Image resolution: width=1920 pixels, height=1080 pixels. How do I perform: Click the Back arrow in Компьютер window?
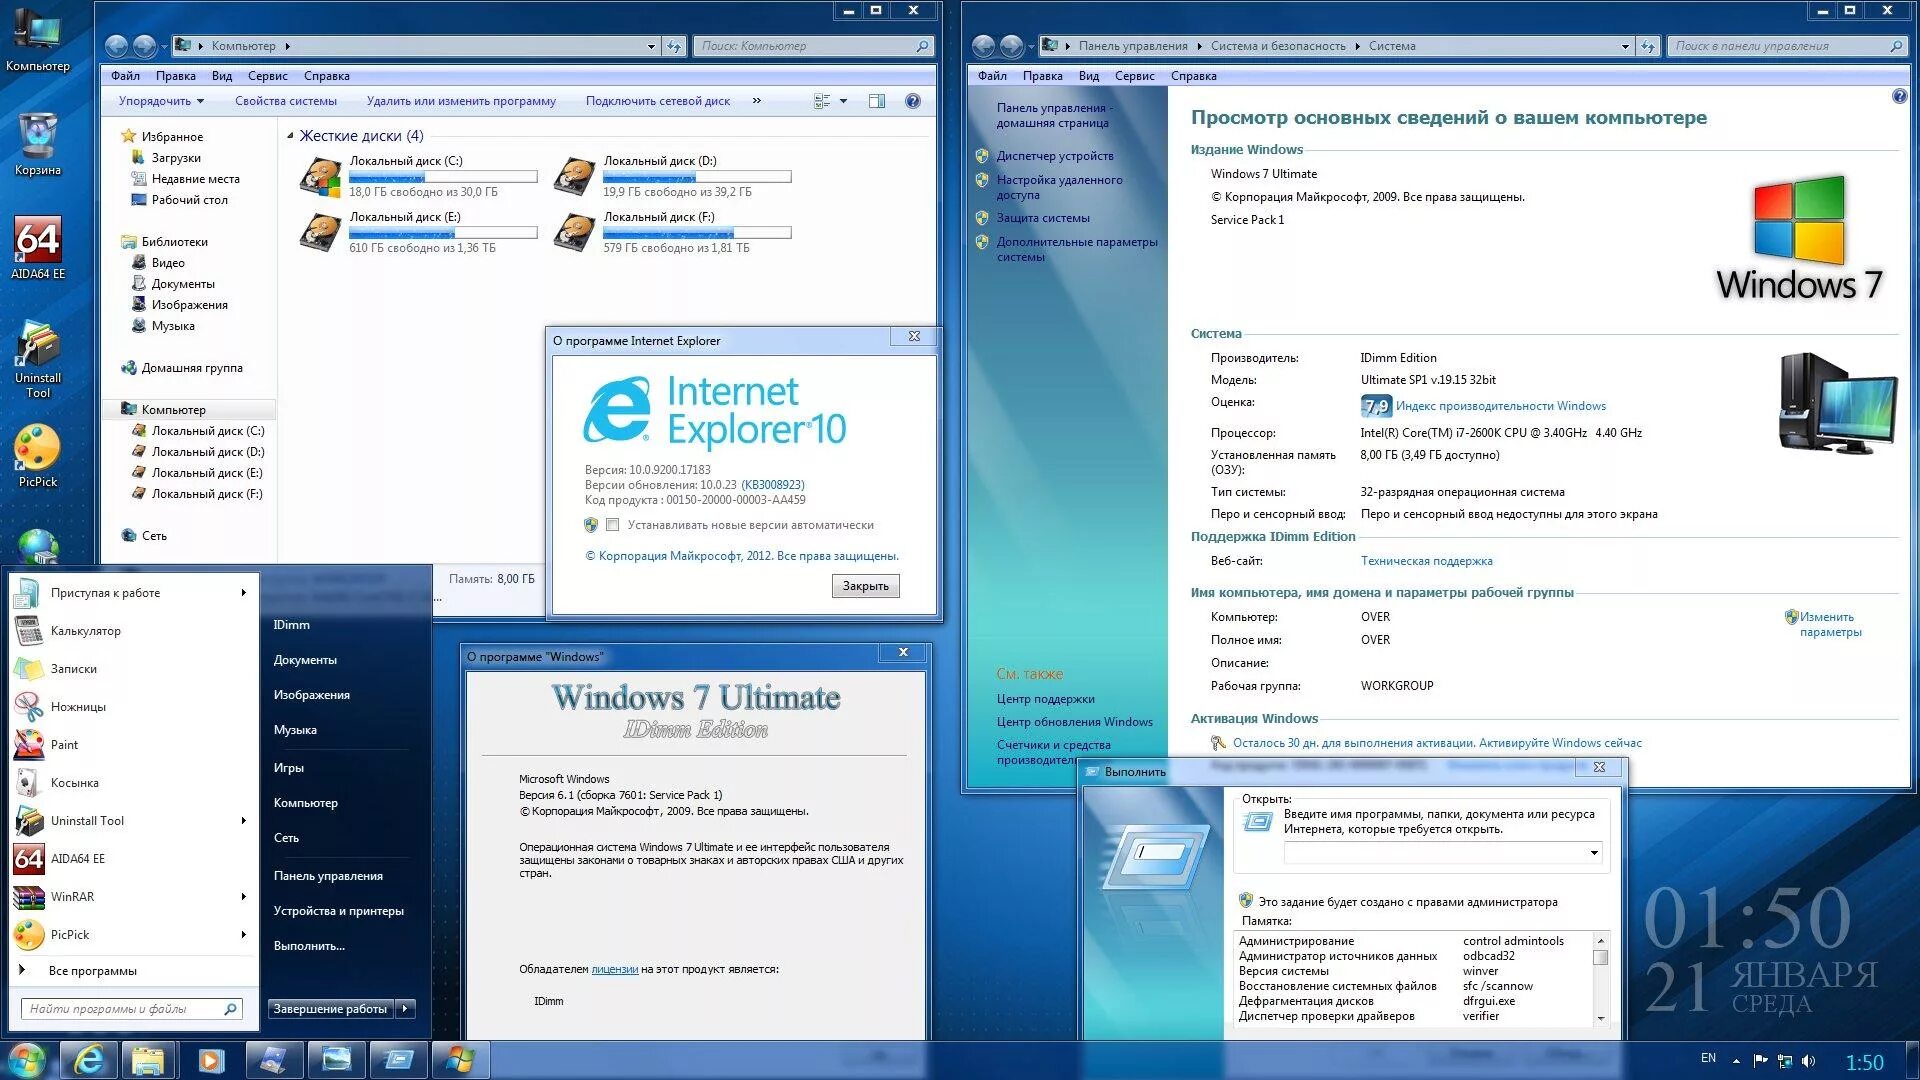(117, 46)
